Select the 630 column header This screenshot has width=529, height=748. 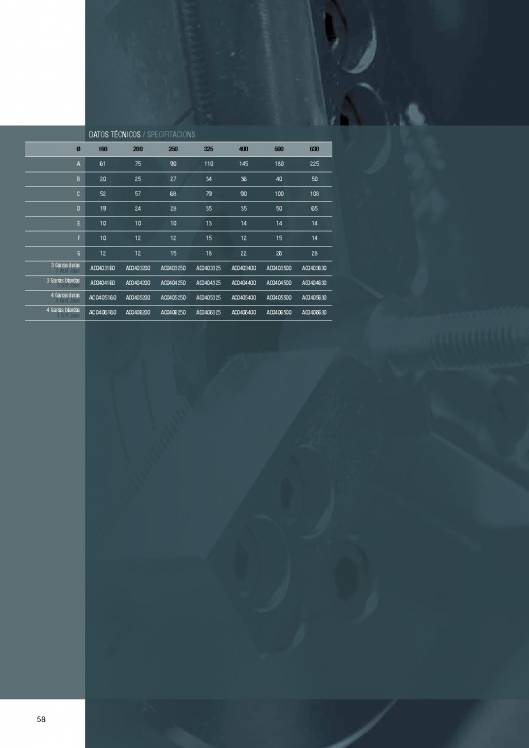click(314, 149)
